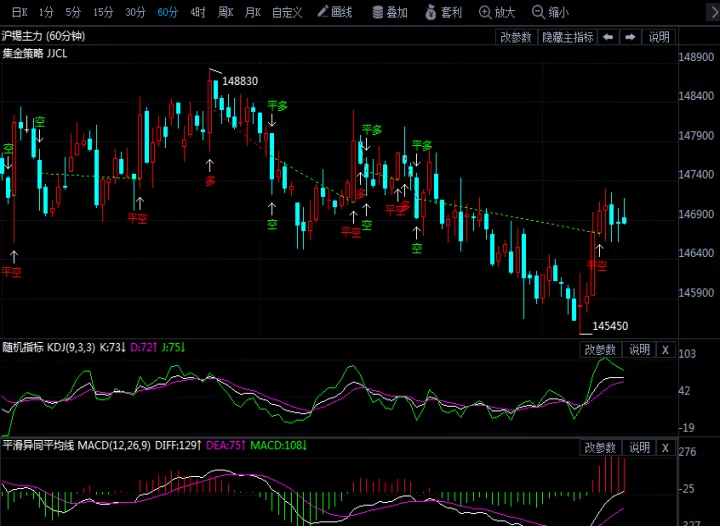
Task: Zoom in with the 放大 magnifier
Action: pos(497,12)
